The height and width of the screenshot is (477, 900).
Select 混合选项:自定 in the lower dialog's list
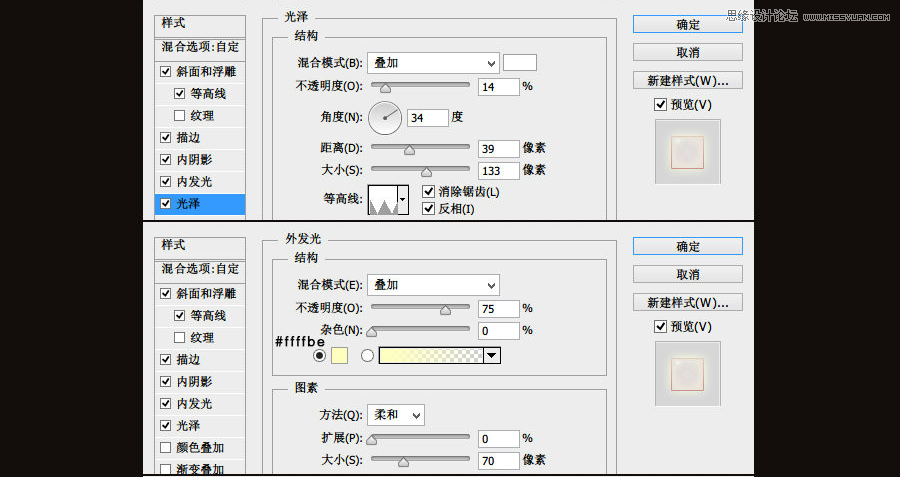(201, 269)
